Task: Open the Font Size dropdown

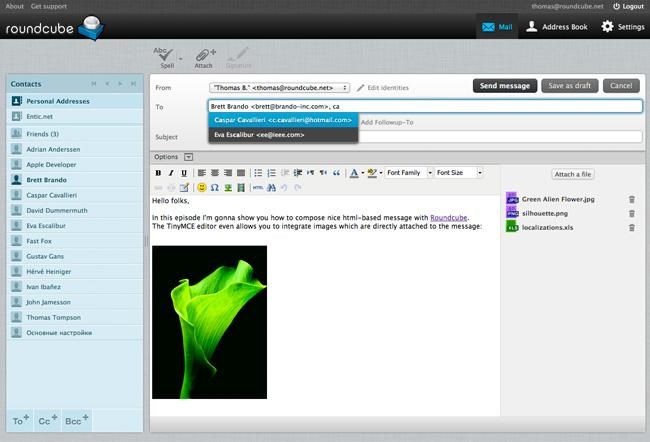Action: (459, 173)
